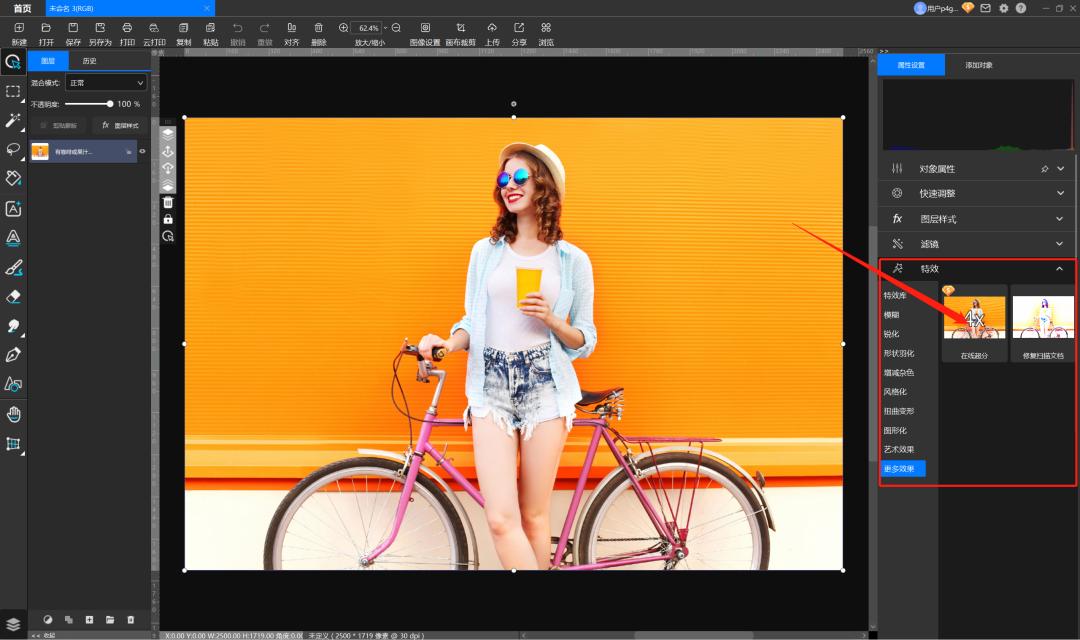Select the eraser tool
Screen dimensions: 1080x640
coord(13,297)
